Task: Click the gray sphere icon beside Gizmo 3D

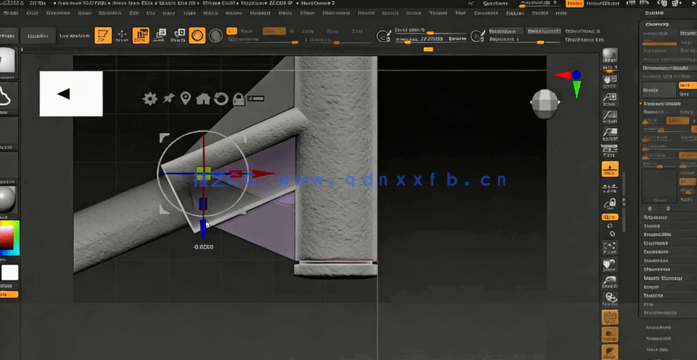Action: coord(216,35)
